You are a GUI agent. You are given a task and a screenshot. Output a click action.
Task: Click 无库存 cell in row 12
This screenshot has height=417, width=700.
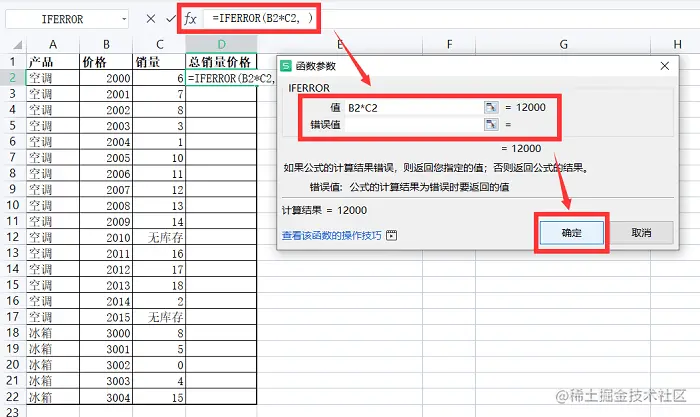pyautogui.click(x=159, y=238)
